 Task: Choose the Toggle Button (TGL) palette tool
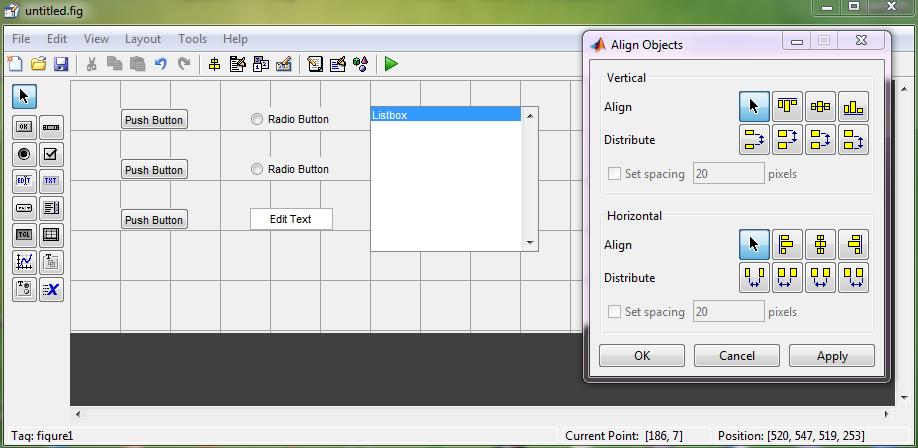pyautogui.click(x=24, y=235)
